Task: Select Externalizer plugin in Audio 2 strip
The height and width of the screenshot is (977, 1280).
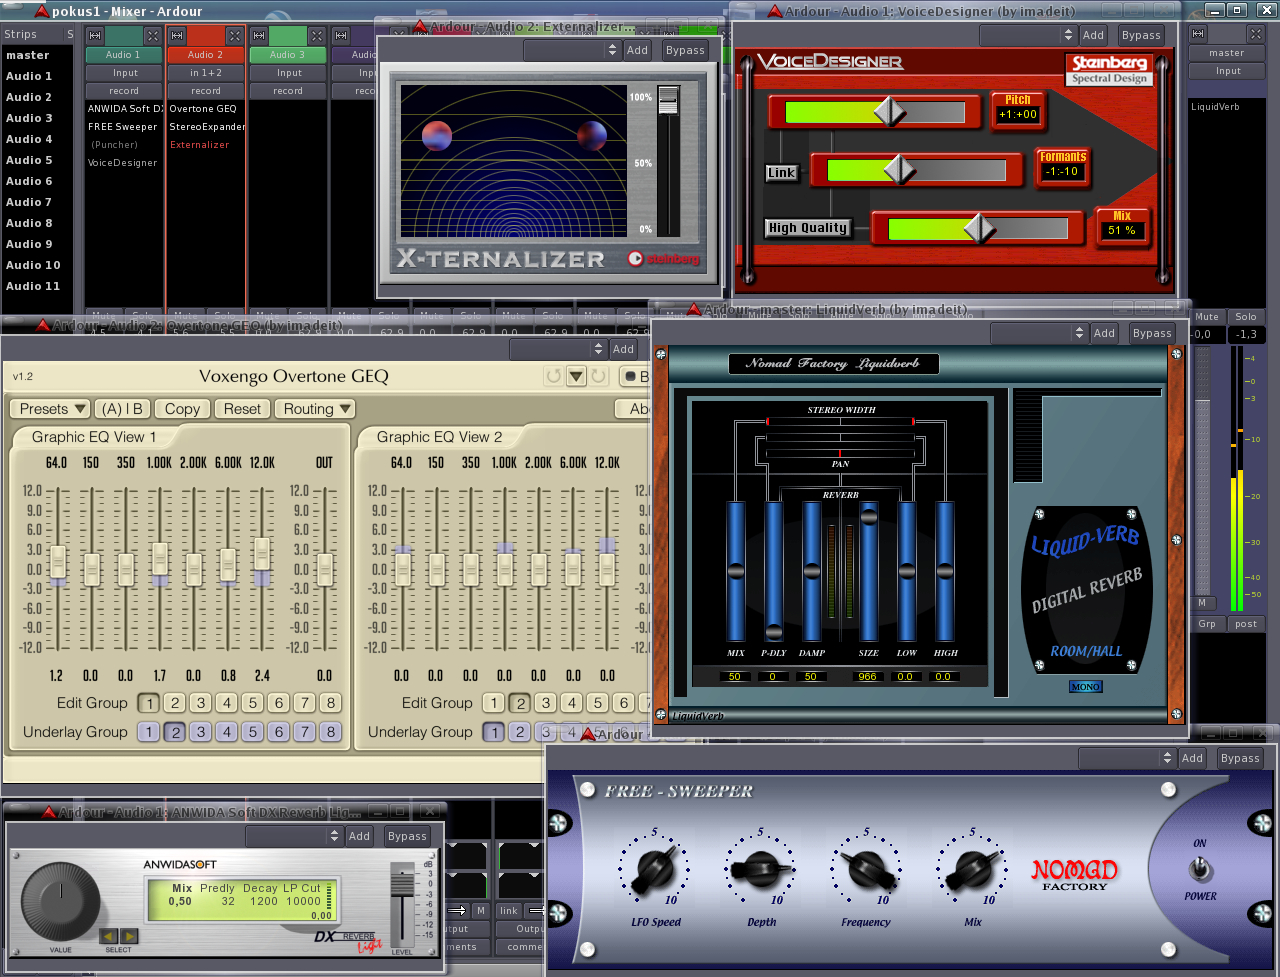Action: tap(200, 145)
